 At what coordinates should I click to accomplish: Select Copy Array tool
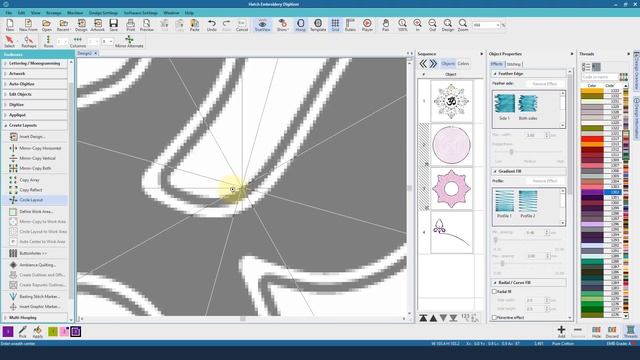24,180
